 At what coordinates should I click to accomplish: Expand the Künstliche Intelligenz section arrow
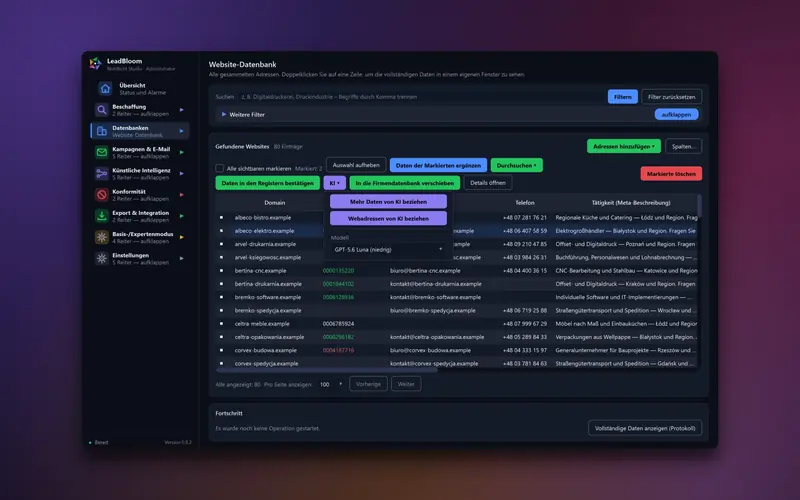pyautogui.click(x=181, y=173)
